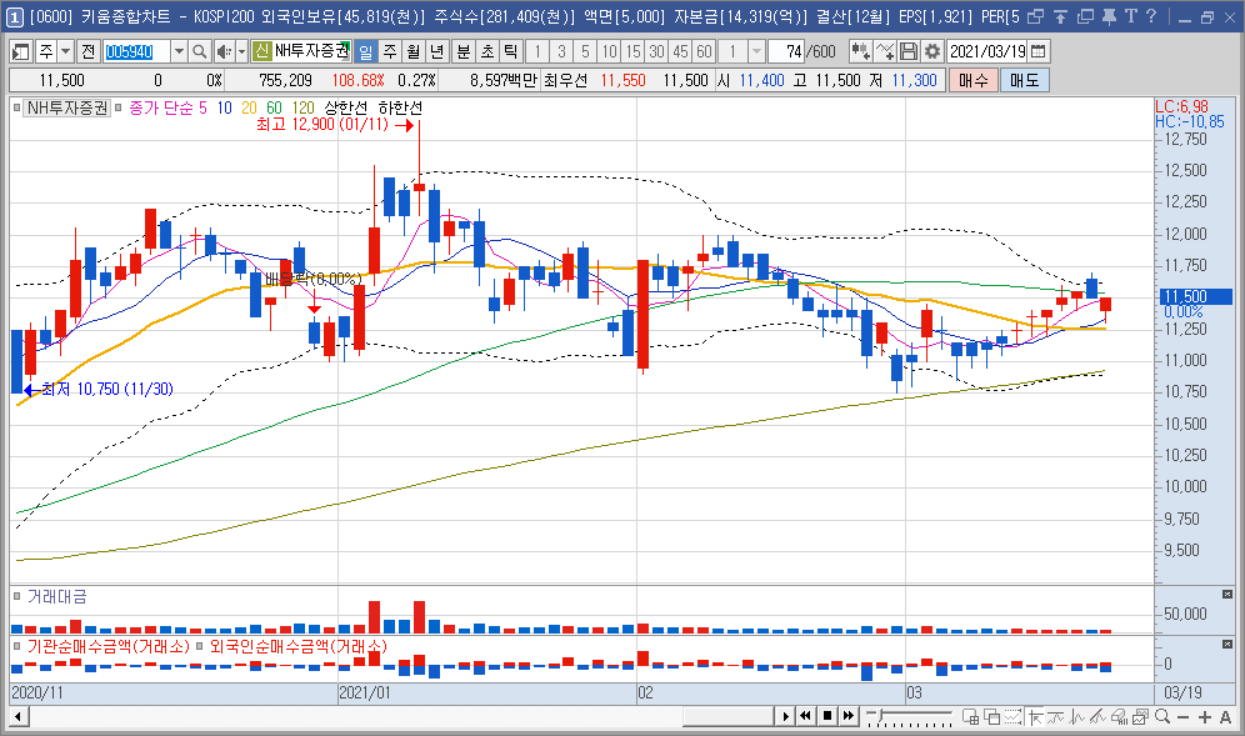The height and width of the screenshot is (736, 1245).
Task: Open chart settings gear icon
Action: click(x=932, y=51)
